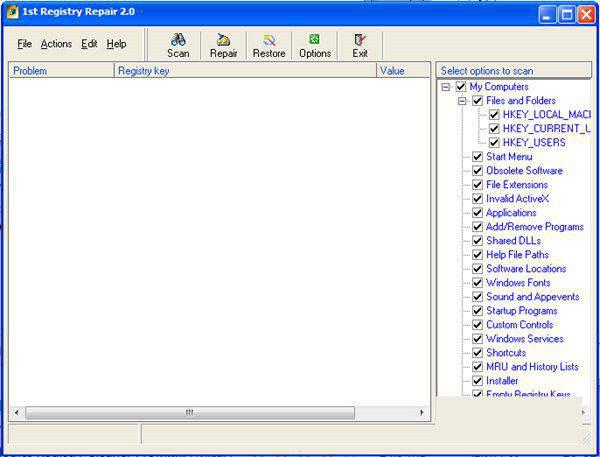Start a registry scan with Scan binoculars icon
Image resolution: width=600 pixels, height=457 pixels.
click(178, 39)
